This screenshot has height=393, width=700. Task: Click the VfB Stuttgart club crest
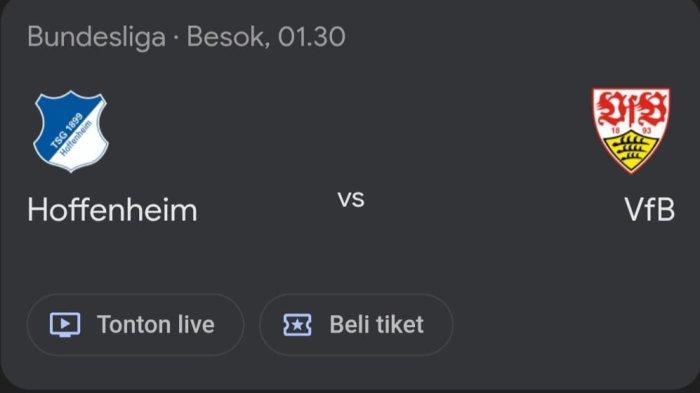(x=631, y=130)
